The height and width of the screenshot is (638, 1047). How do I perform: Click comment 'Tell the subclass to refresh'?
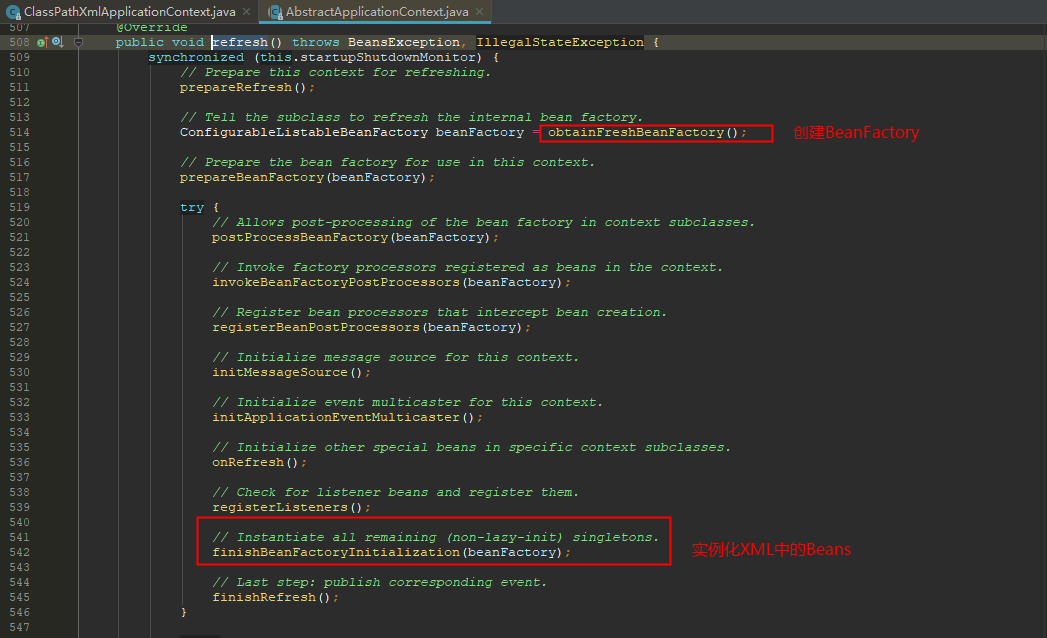tap(411, 117)
